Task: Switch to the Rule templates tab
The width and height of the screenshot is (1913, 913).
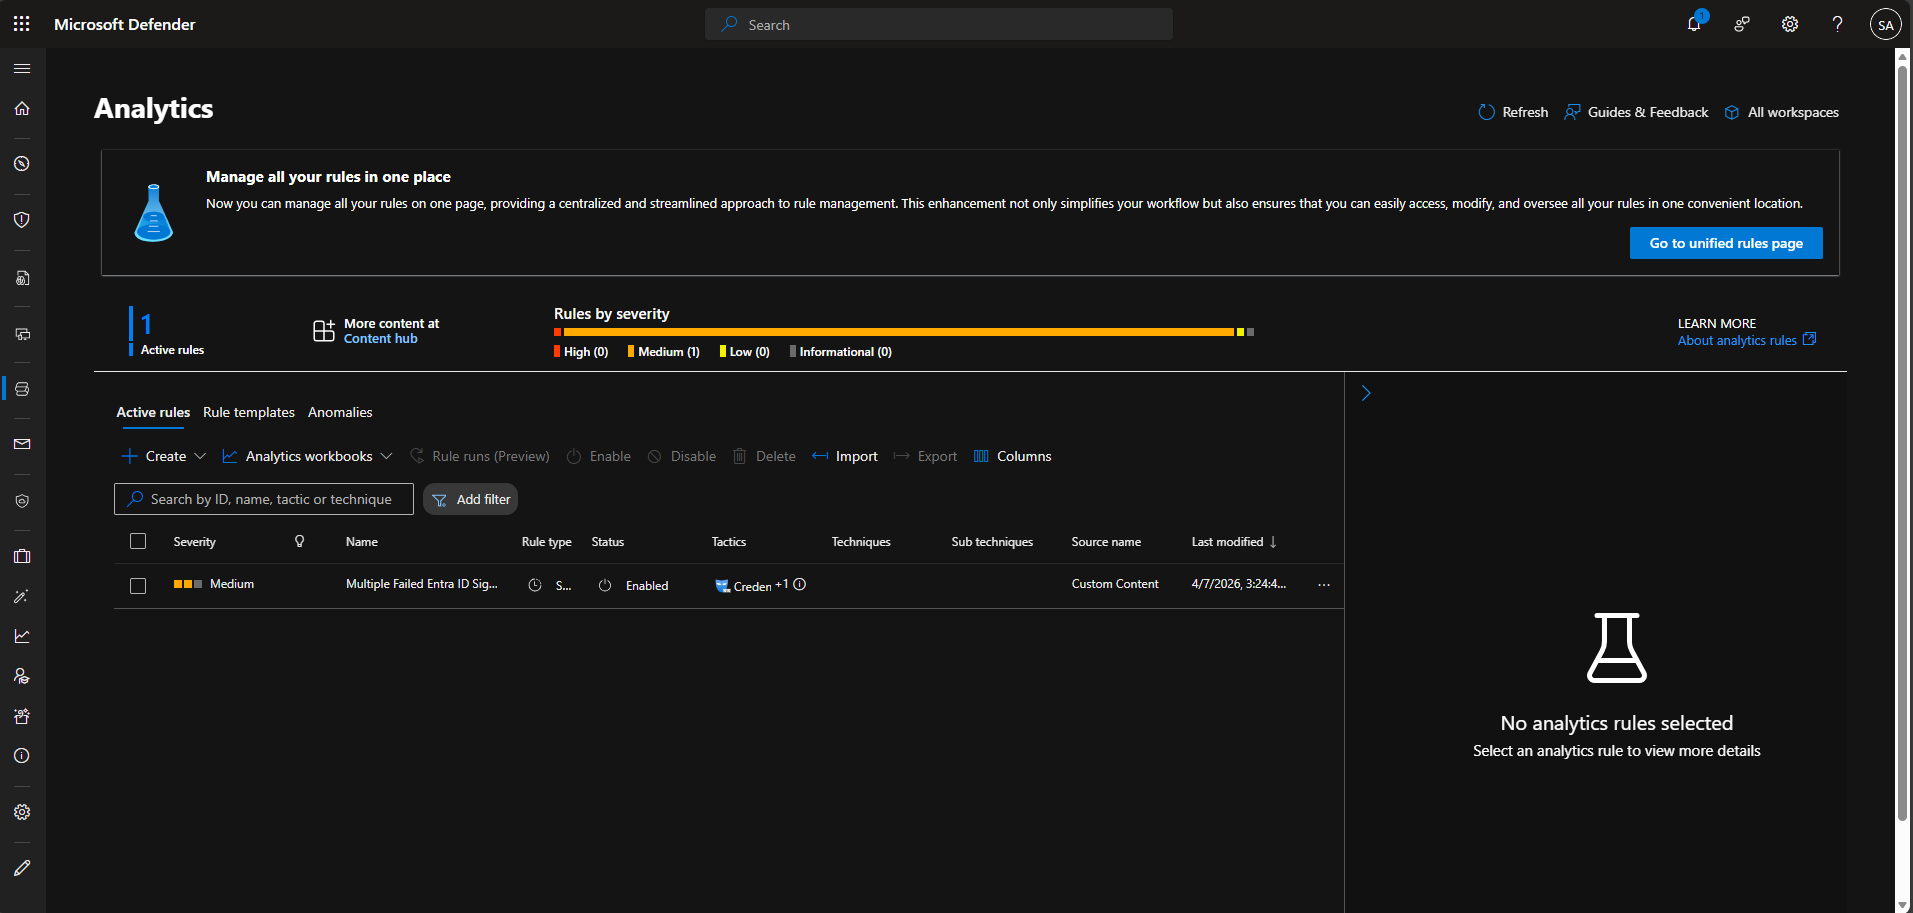Action: point(249,412)
